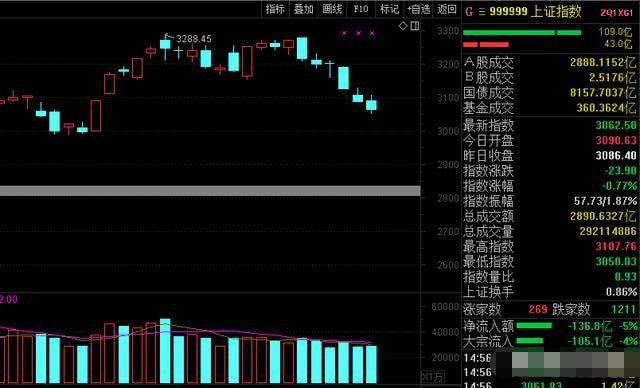Click the red G icon in header
The width and height of the screenshot is (640, 388).
click(x=469, y=12)
